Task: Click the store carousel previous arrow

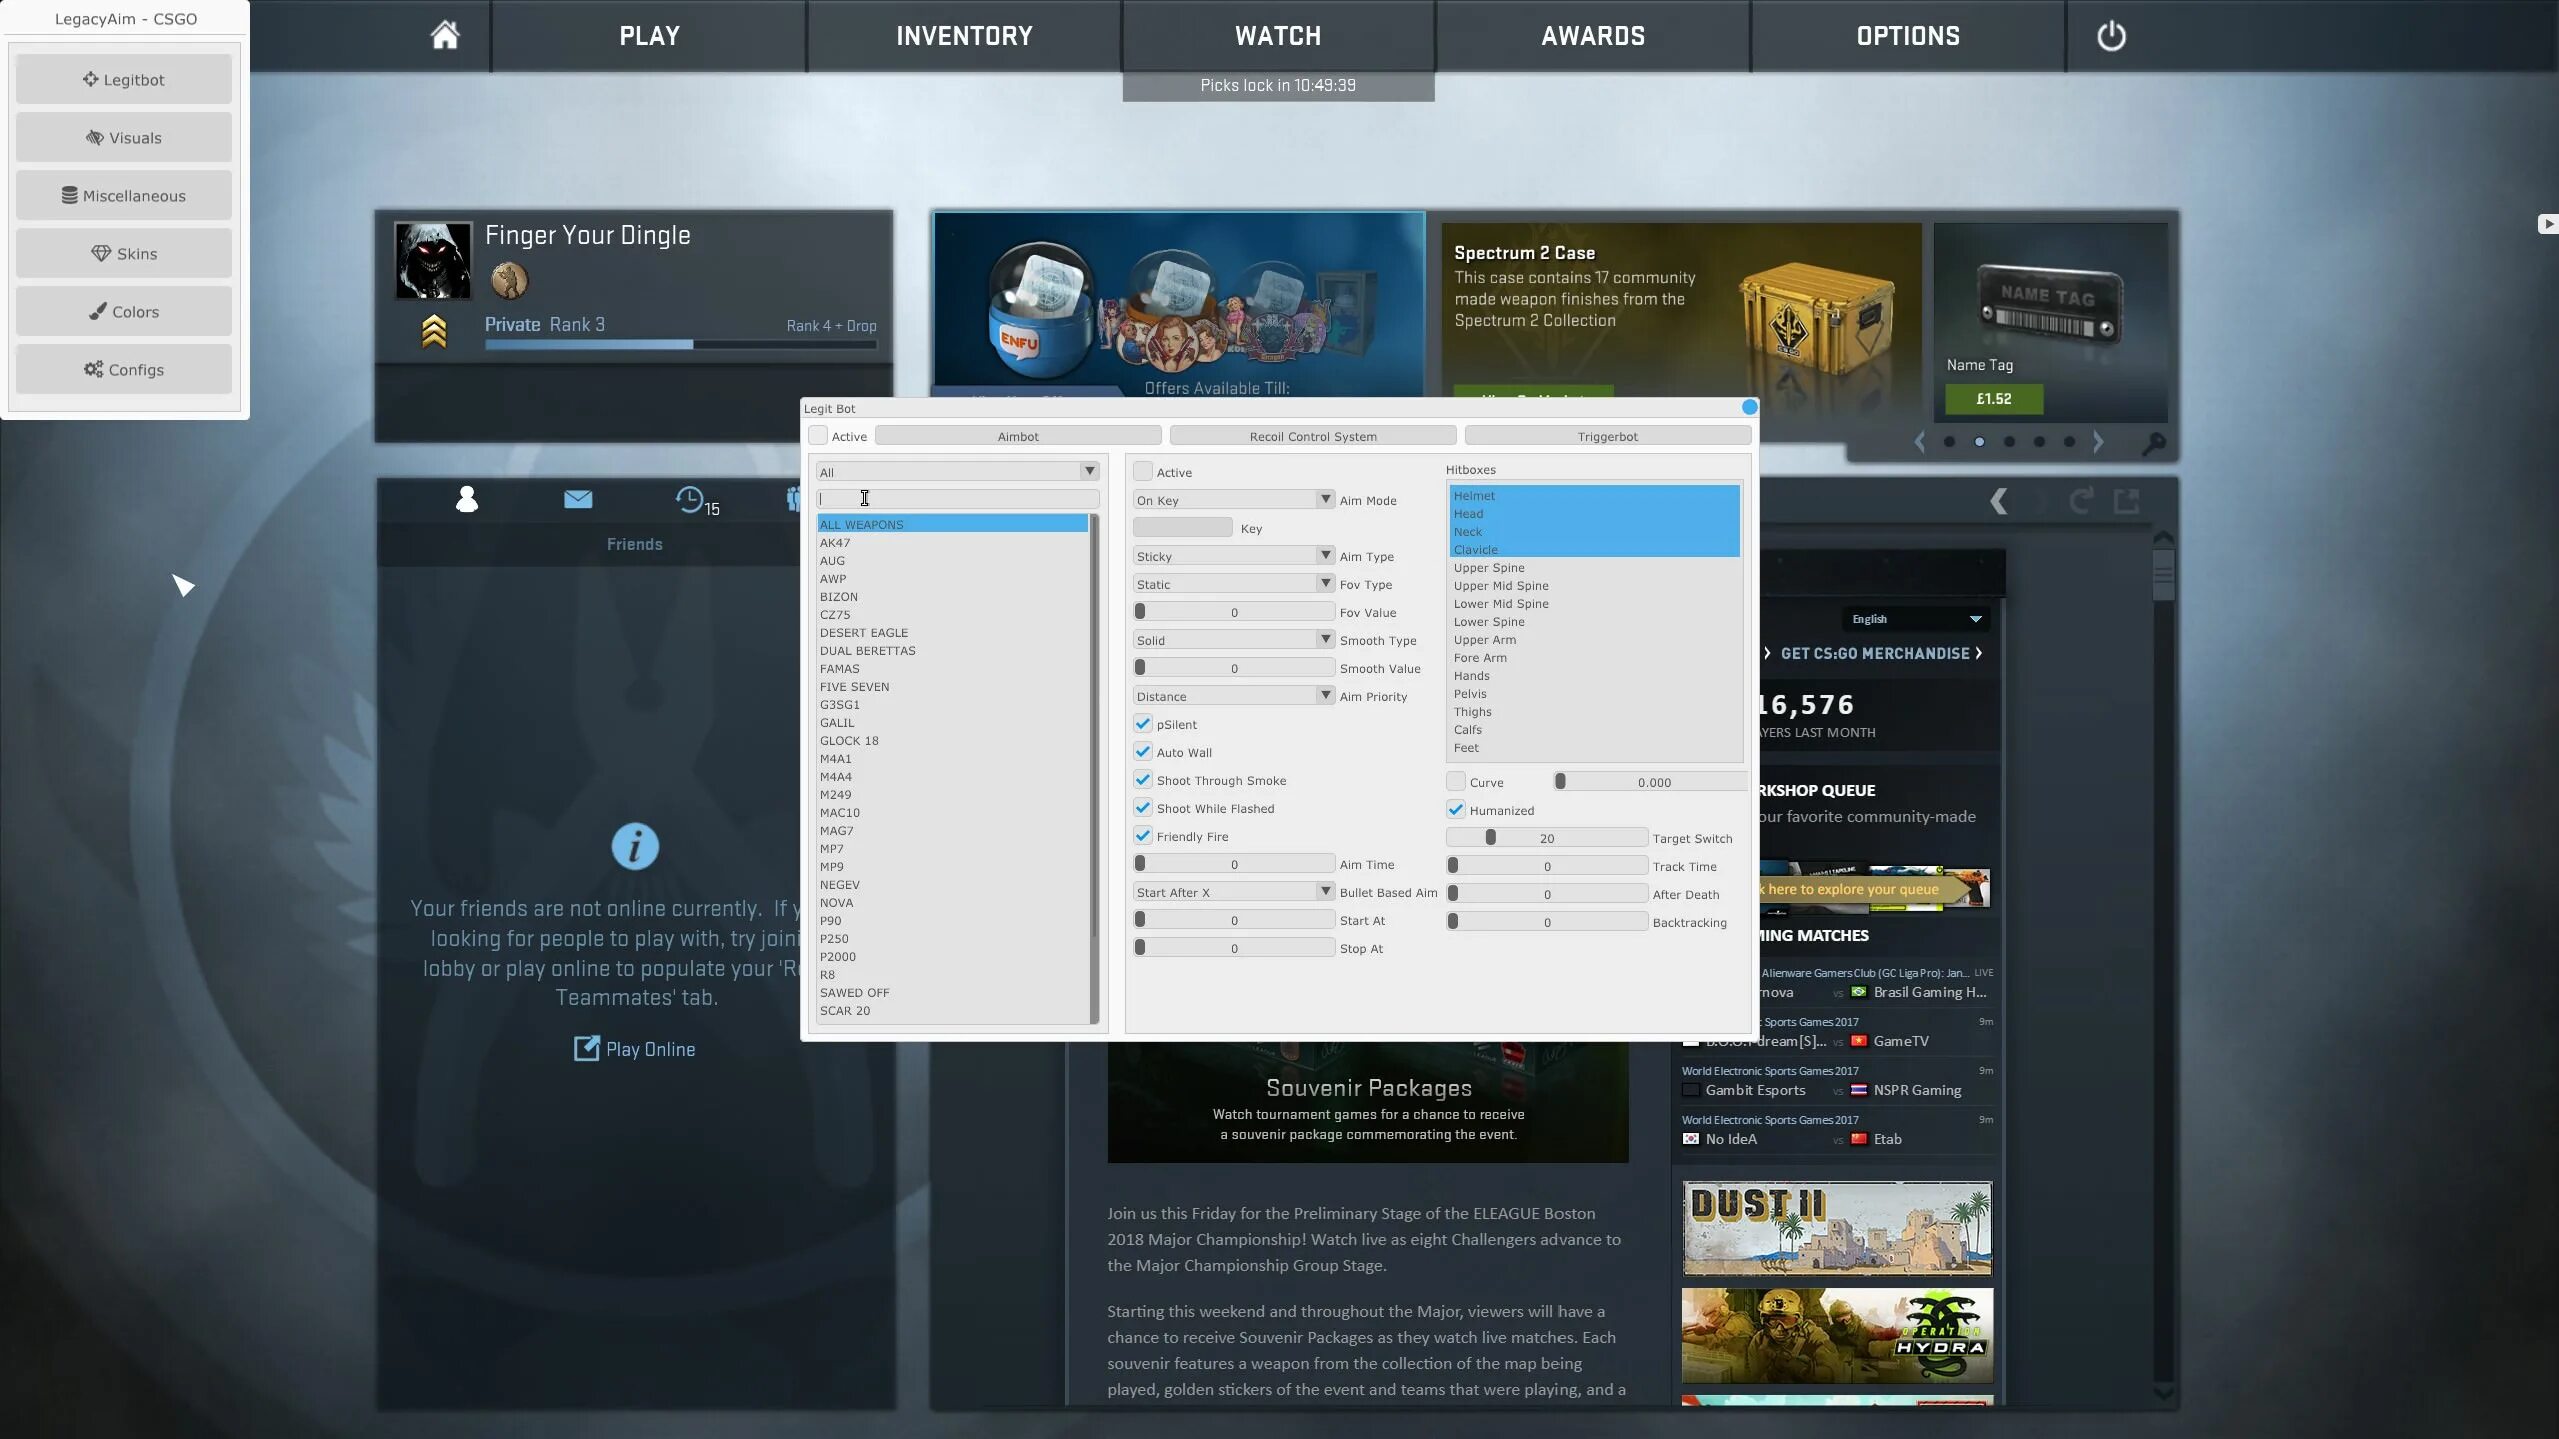Action: (x=1919, y=442)
